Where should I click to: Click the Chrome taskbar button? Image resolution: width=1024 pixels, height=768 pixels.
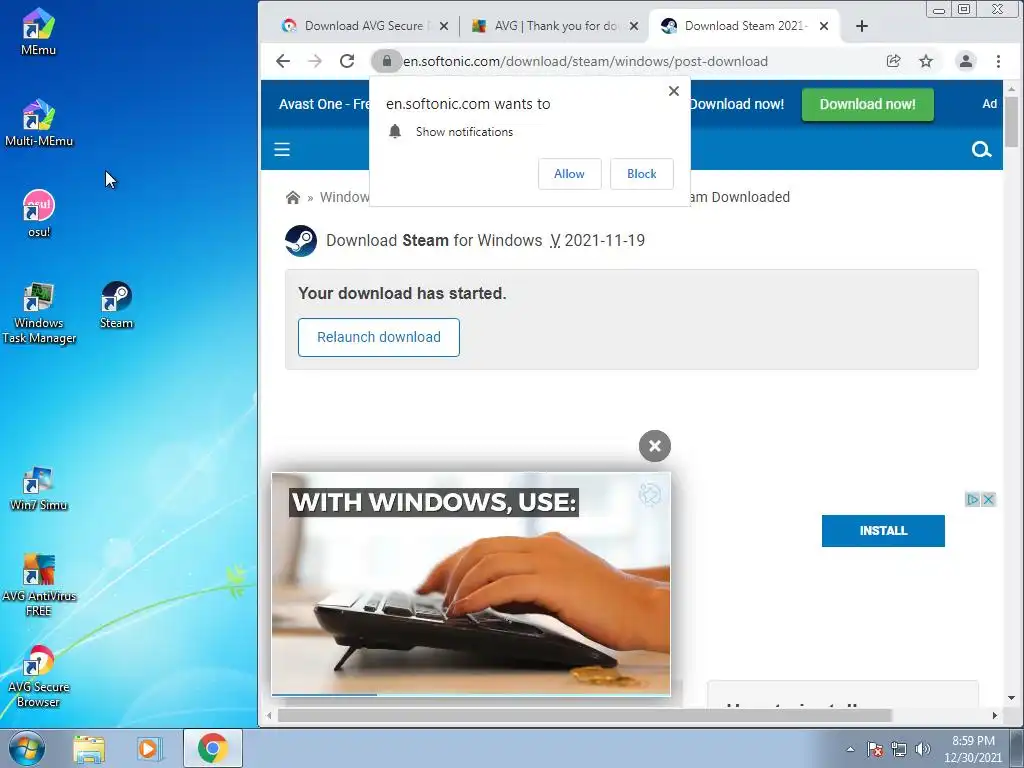click(213, 748)
